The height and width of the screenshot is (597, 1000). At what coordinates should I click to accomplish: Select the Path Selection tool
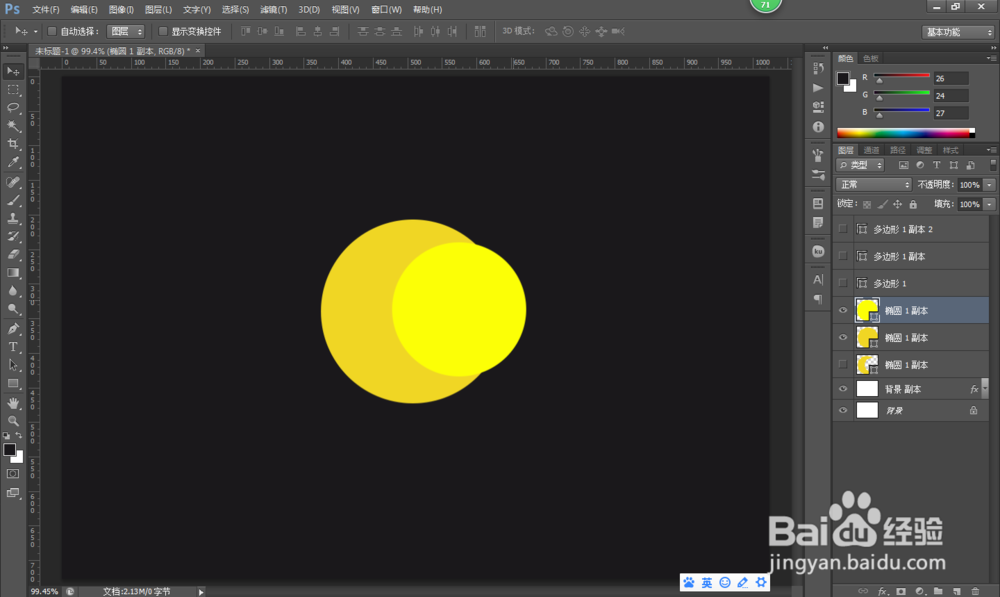13,365
